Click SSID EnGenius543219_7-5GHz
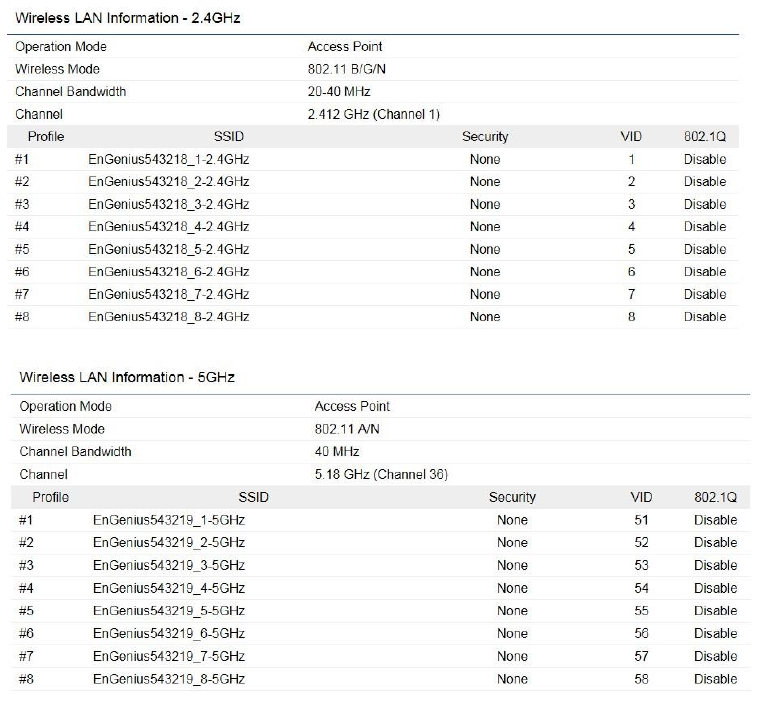Viewport: 762px width, 701px height. point(169,656)
